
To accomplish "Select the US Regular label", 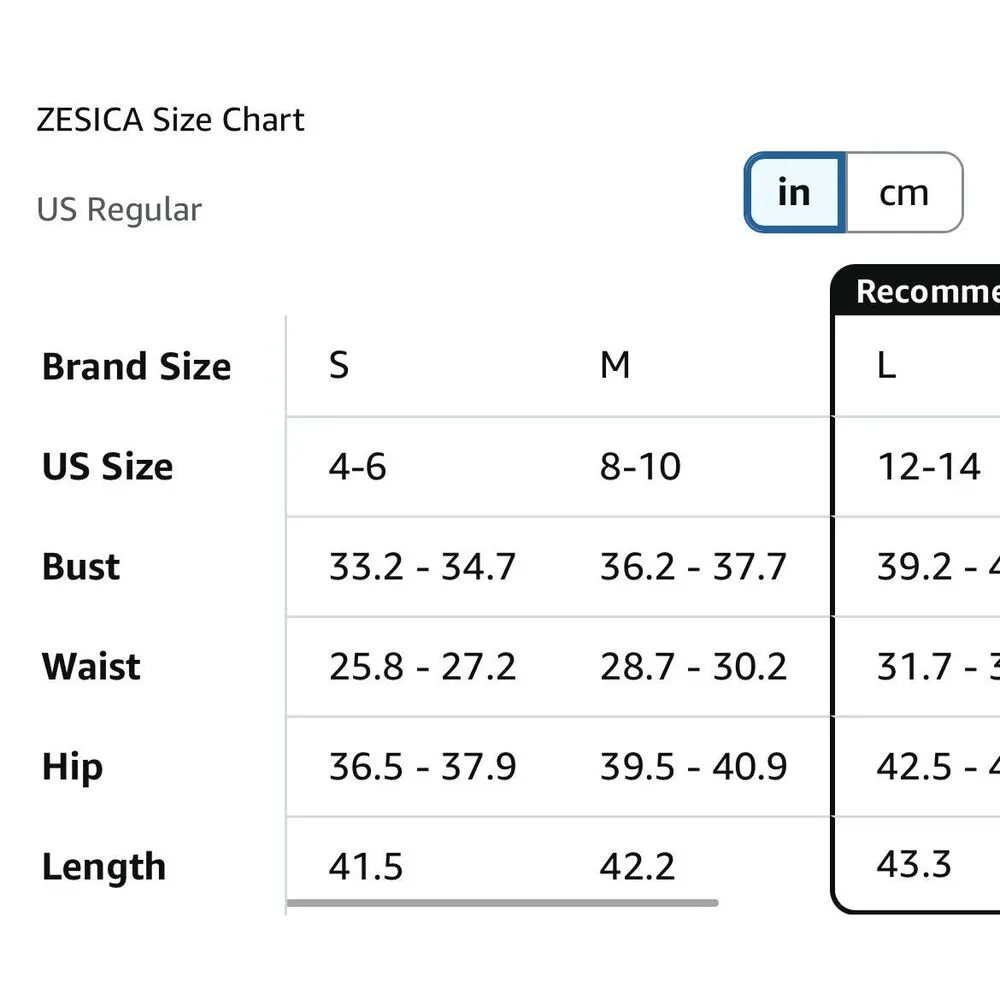I will (x=119, y=209).
